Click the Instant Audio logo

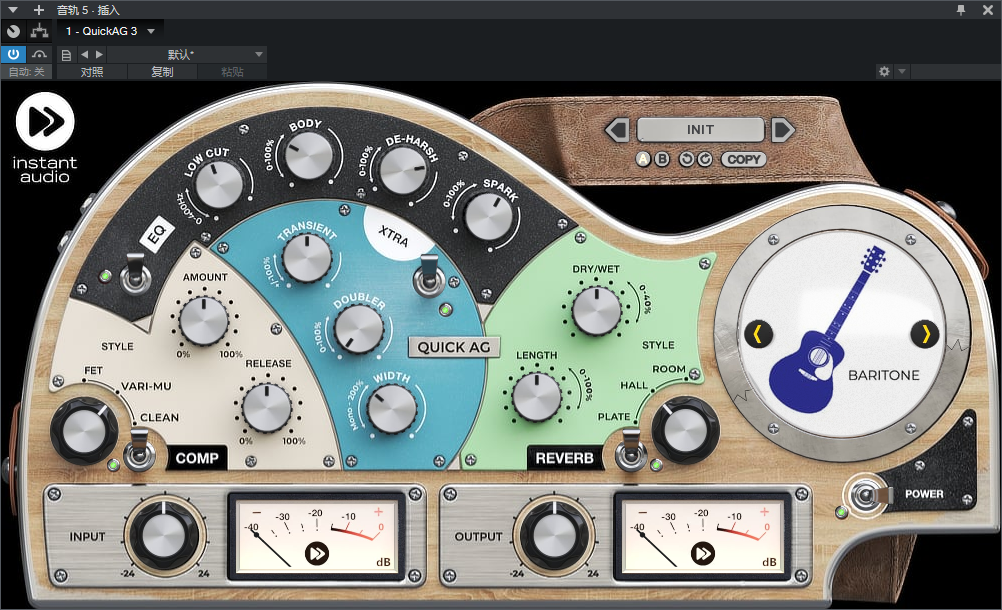pyautogui.click(x=45, y=138)
